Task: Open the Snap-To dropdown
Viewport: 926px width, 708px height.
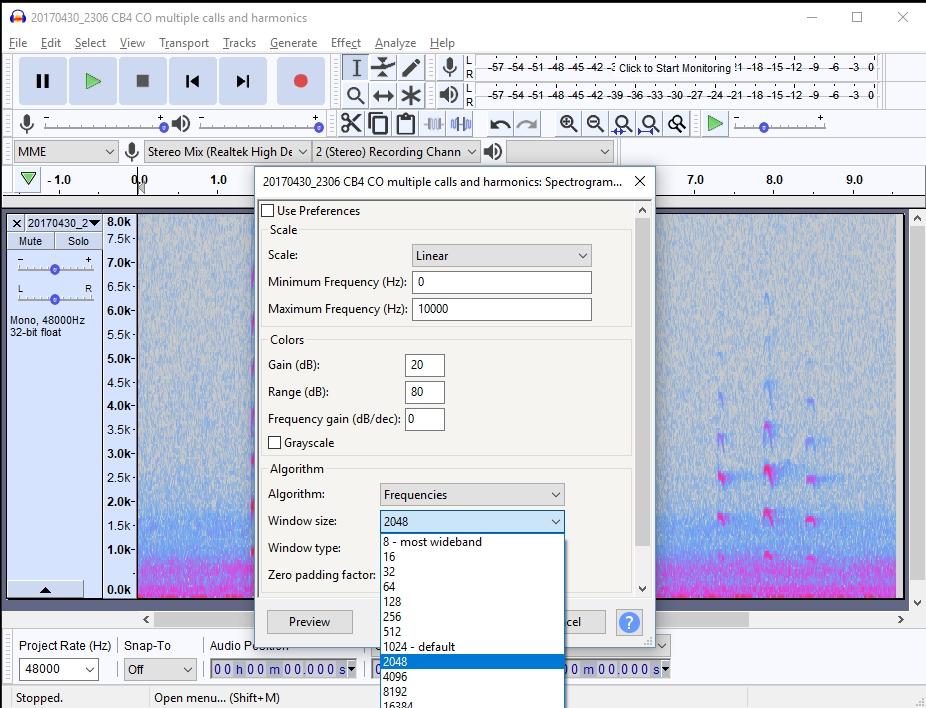Action: pos(160,669)
